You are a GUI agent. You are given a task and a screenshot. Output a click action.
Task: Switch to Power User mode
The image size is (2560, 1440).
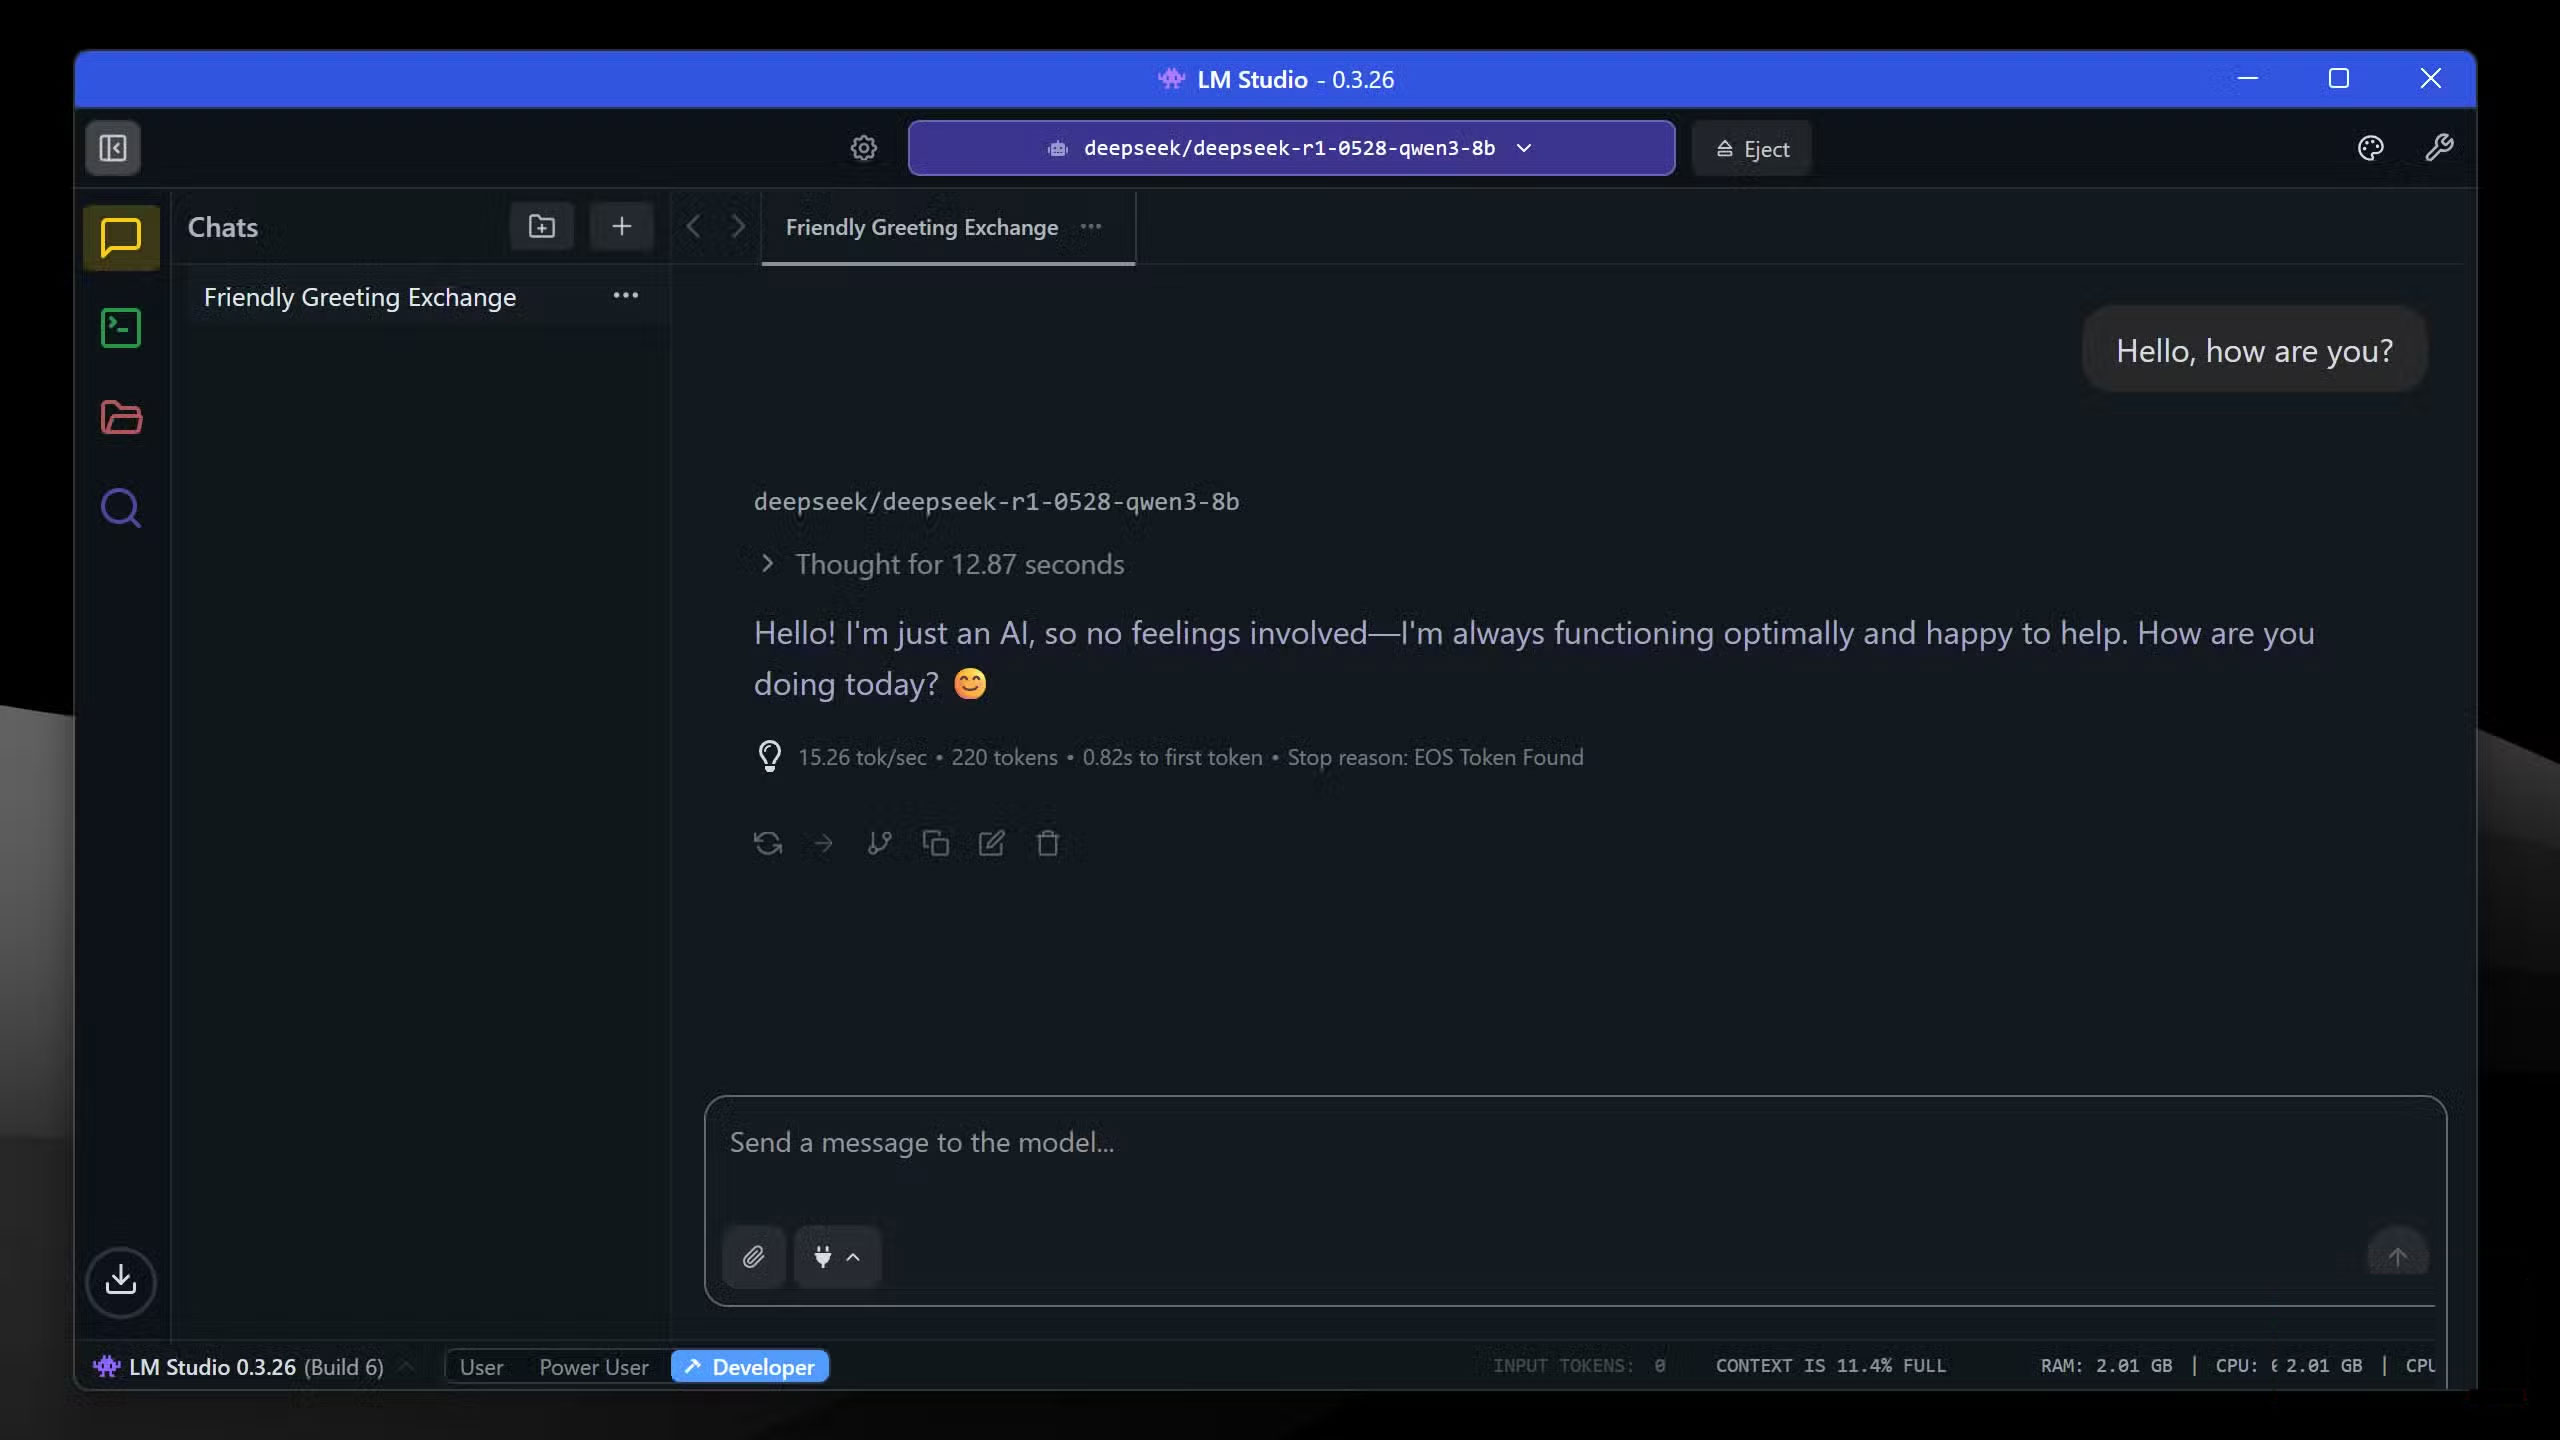point(593,1367)
